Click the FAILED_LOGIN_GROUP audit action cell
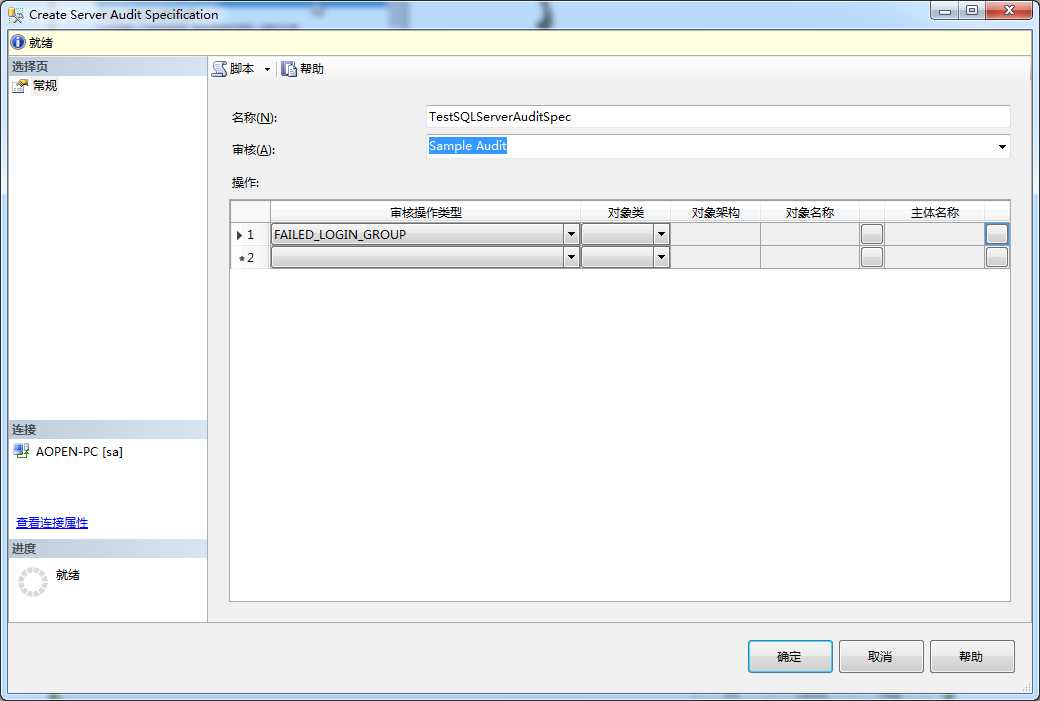The width and height of the screenshot is (1040, 701). point(418,234)
